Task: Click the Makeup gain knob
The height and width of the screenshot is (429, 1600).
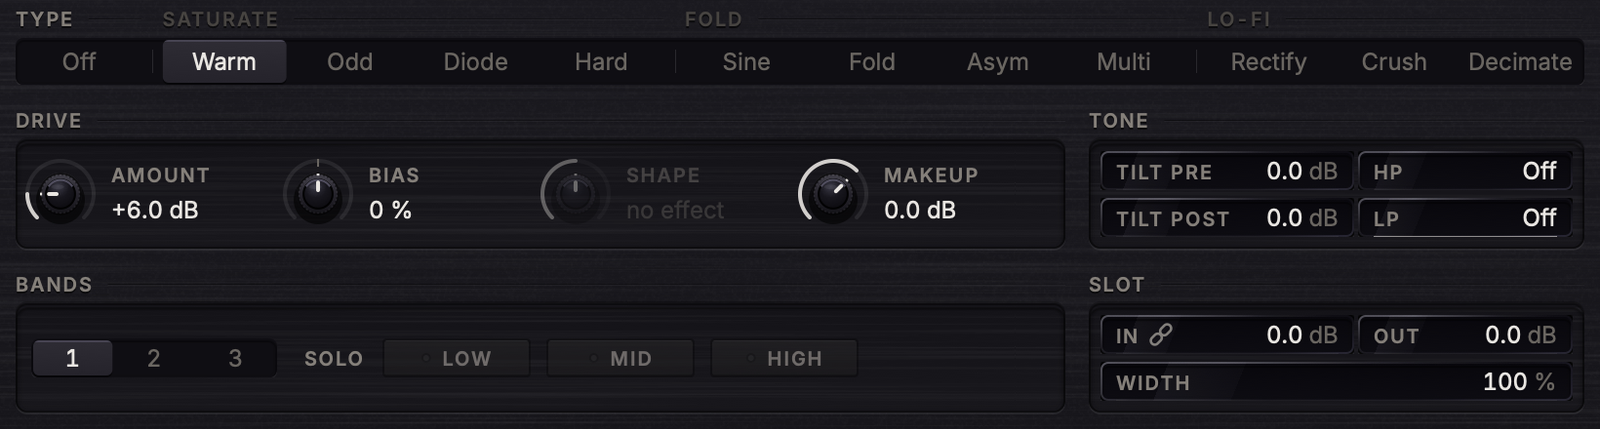Action: (832, 192)
